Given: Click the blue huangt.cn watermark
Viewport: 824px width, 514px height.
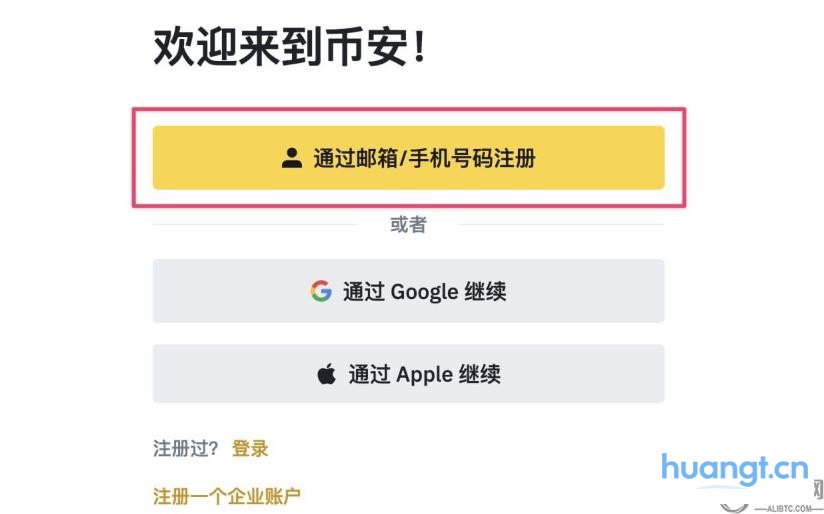Looking at the screenshot, I should (734, 469).
